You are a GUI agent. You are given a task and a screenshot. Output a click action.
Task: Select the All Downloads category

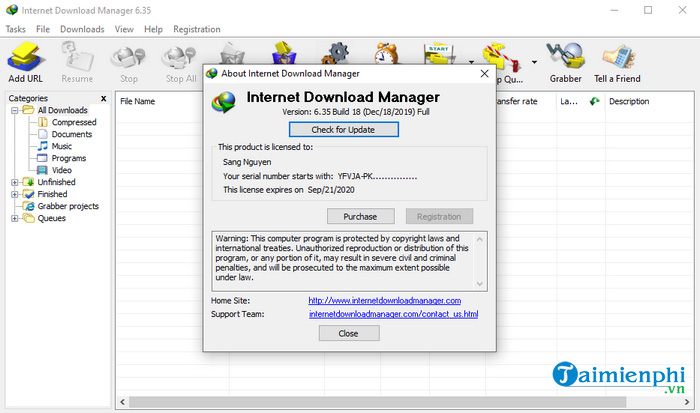click(x=62, y=110)
